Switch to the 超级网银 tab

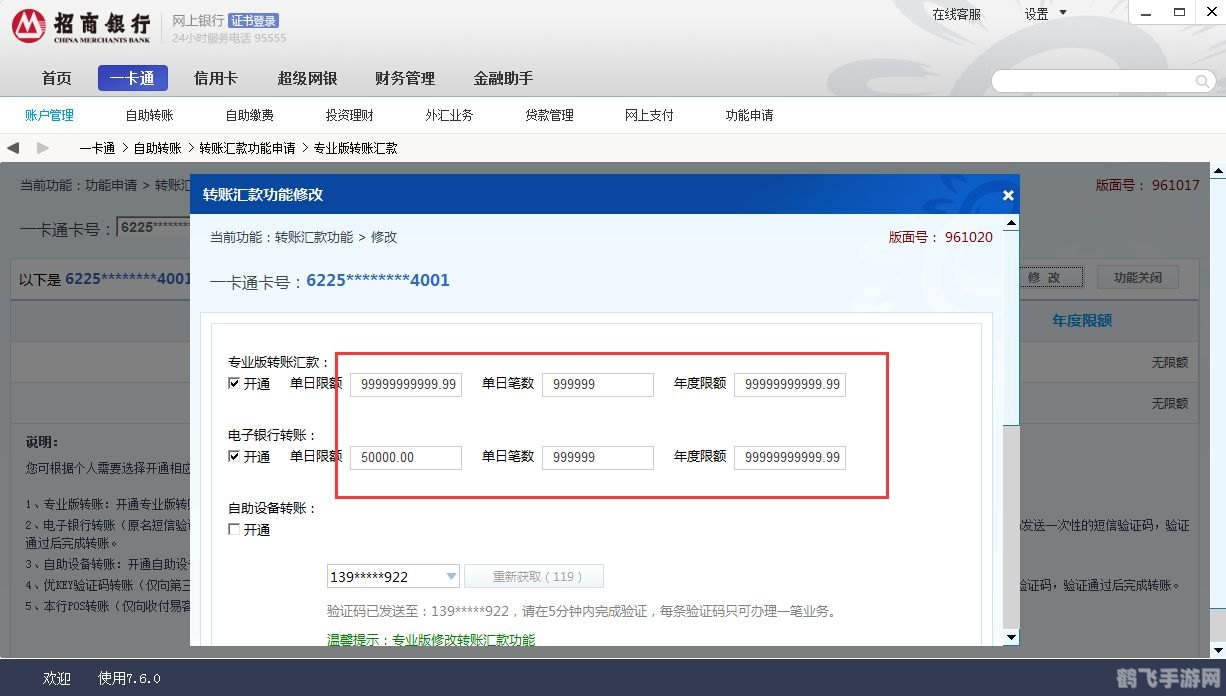[307, 78]
